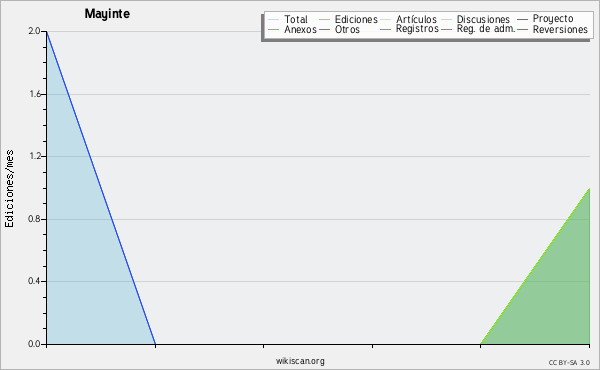Click the red Reversiones legend color line
600x370 pixels.
[x=522, y=29]
